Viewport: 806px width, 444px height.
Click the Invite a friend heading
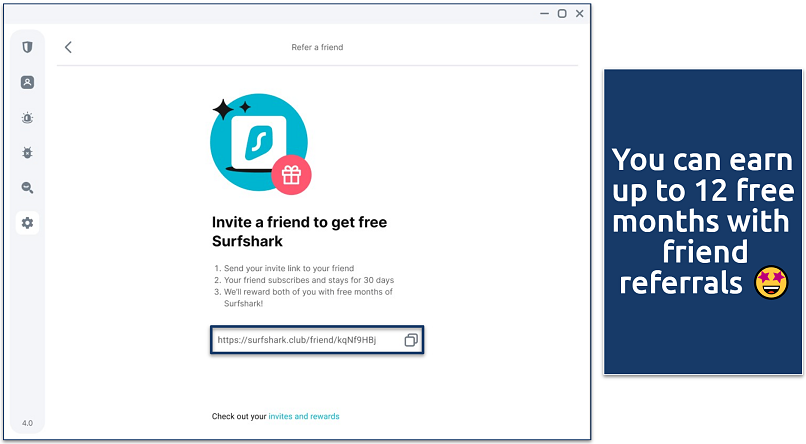(298, 232)
